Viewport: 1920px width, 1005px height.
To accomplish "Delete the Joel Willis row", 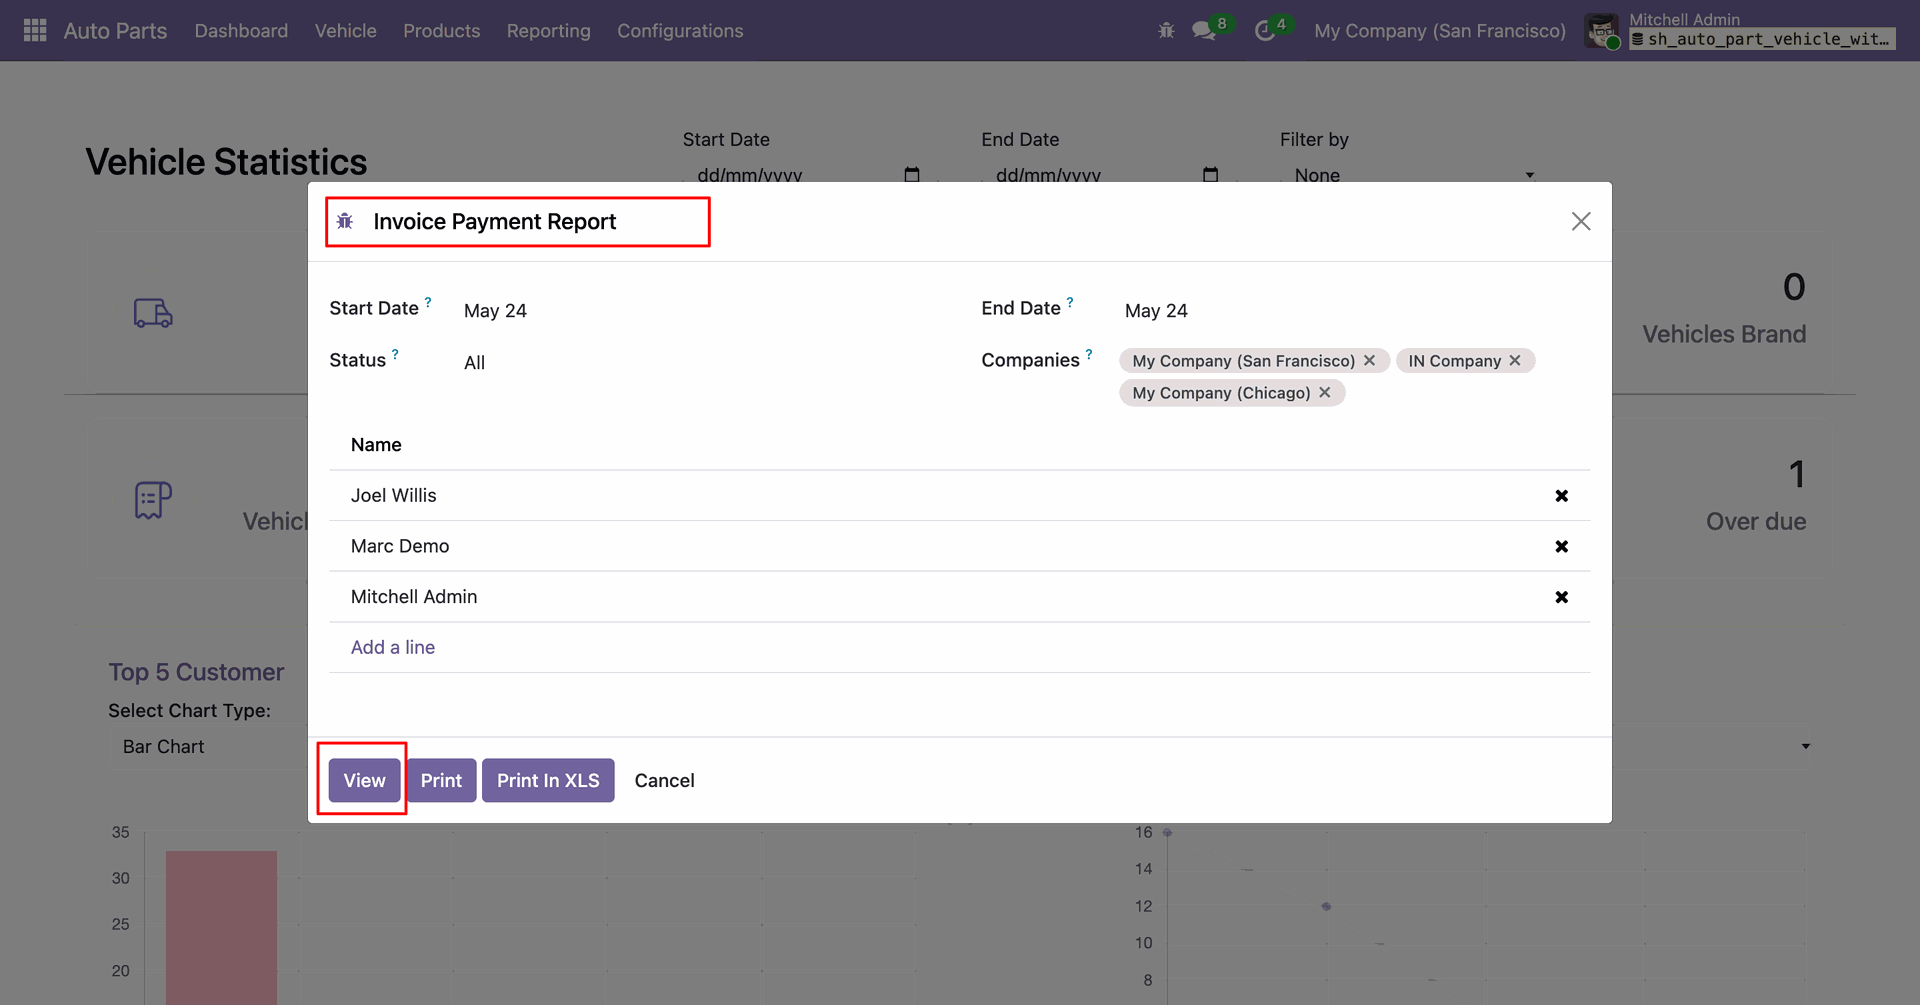I will coord(1561,496).
